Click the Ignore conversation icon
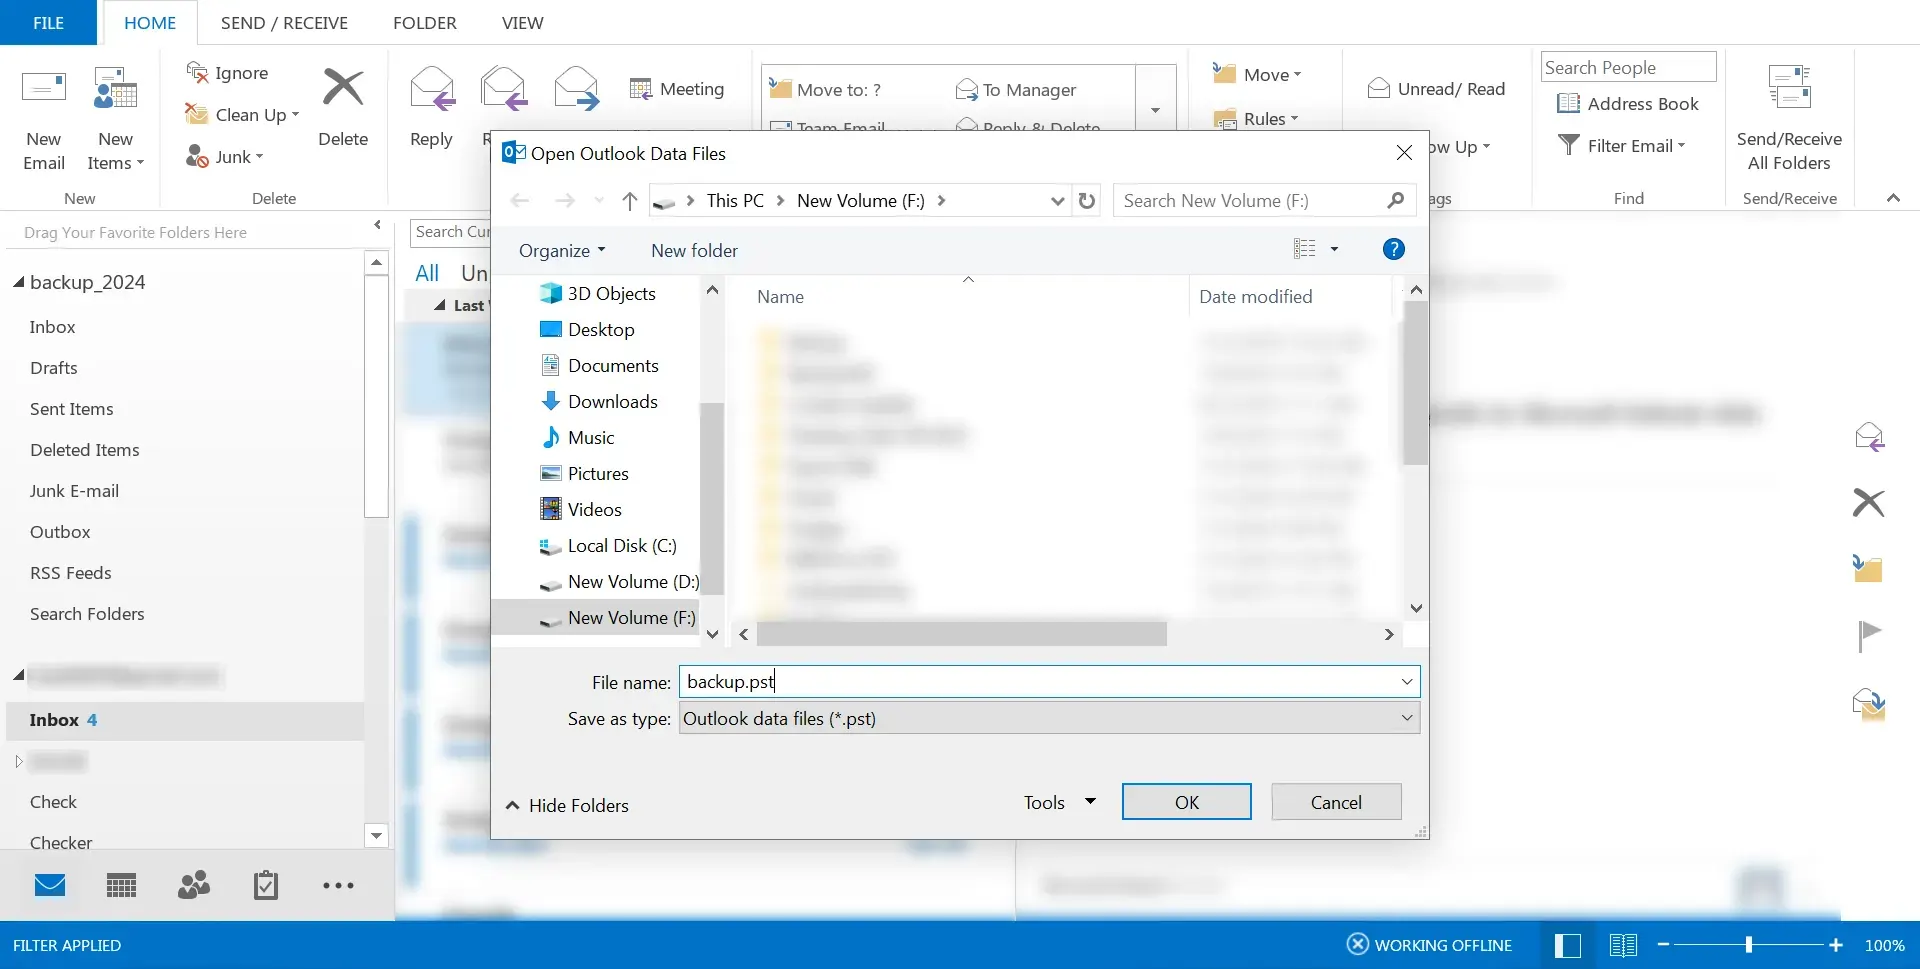Image resolution: width=1920 pixels, height=969 pixels. click(197, 72)
